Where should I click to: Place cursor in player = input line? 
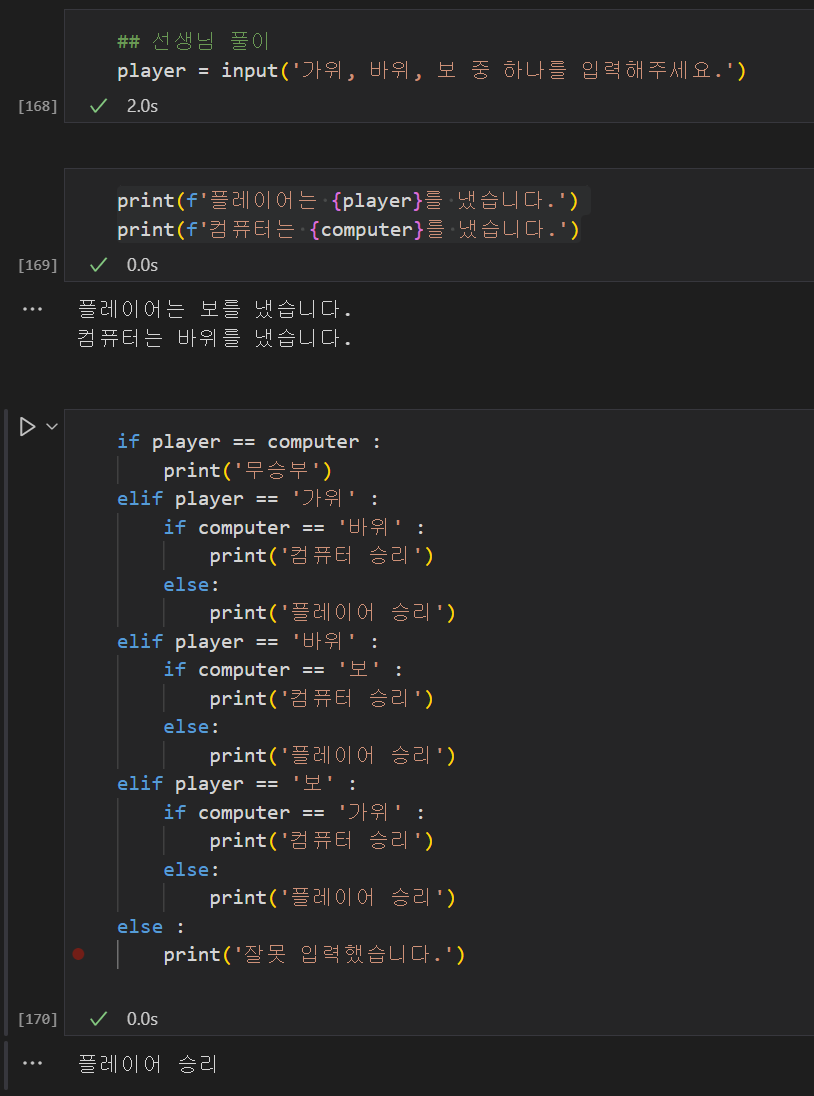(432, 71)
